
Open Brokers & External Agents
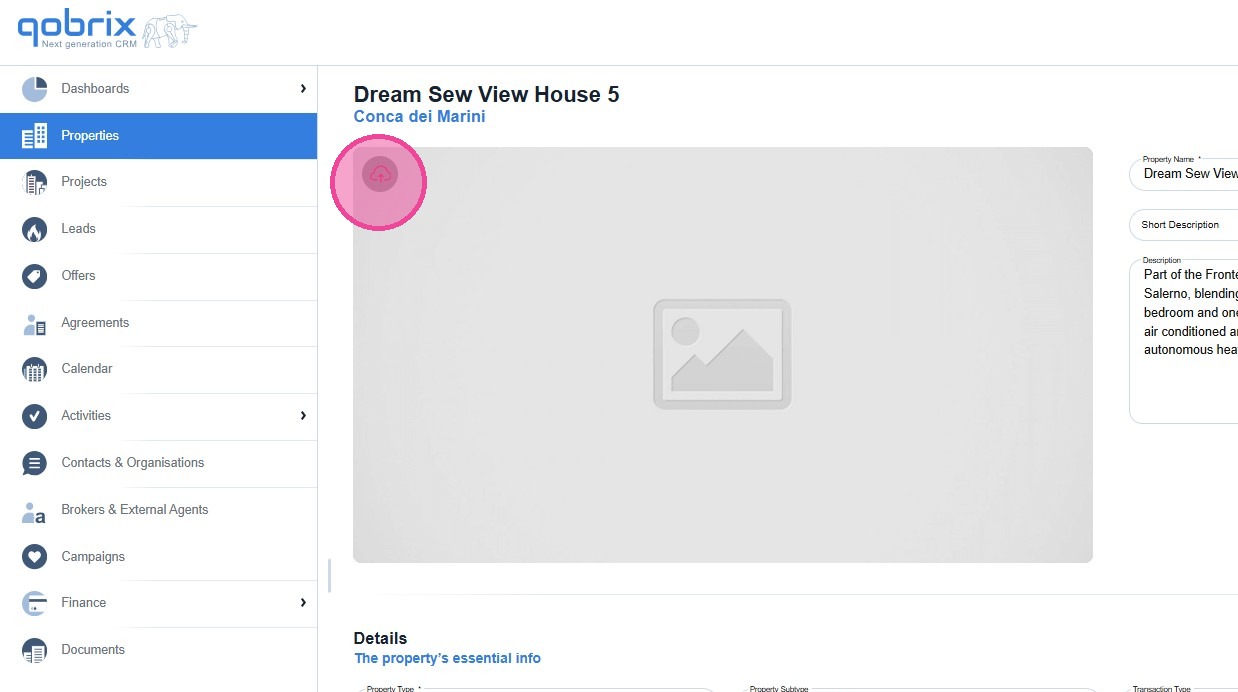point(158,510)
